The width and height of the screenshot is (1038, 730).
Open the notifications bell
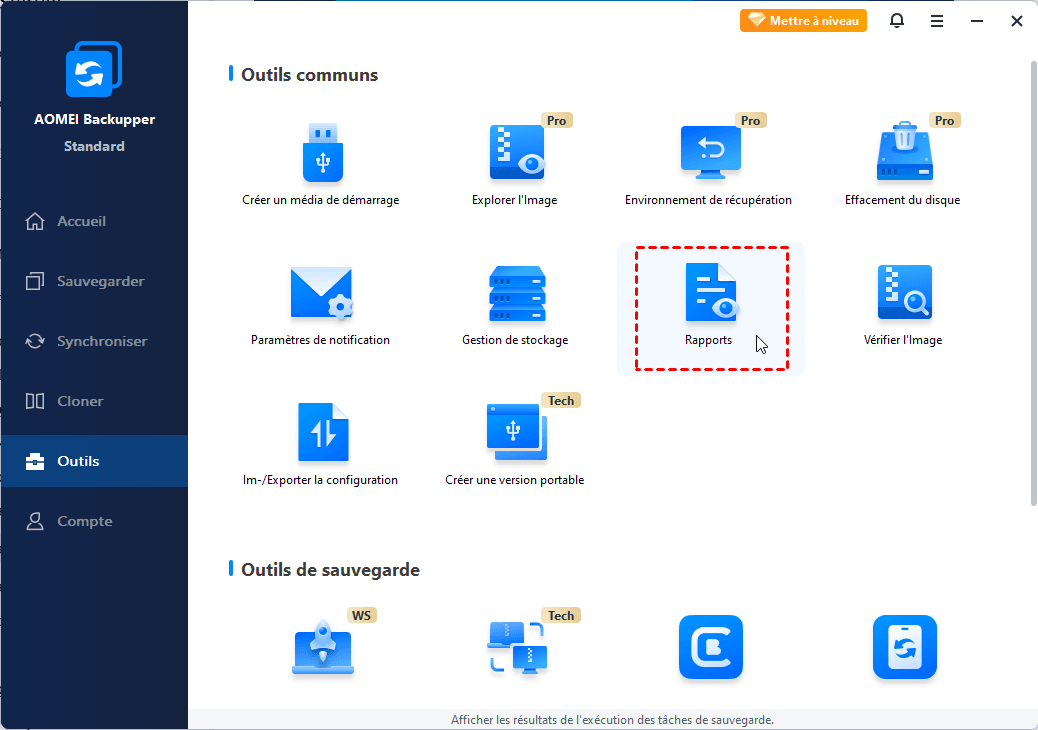pyautogui.click(x=897, y=21)
